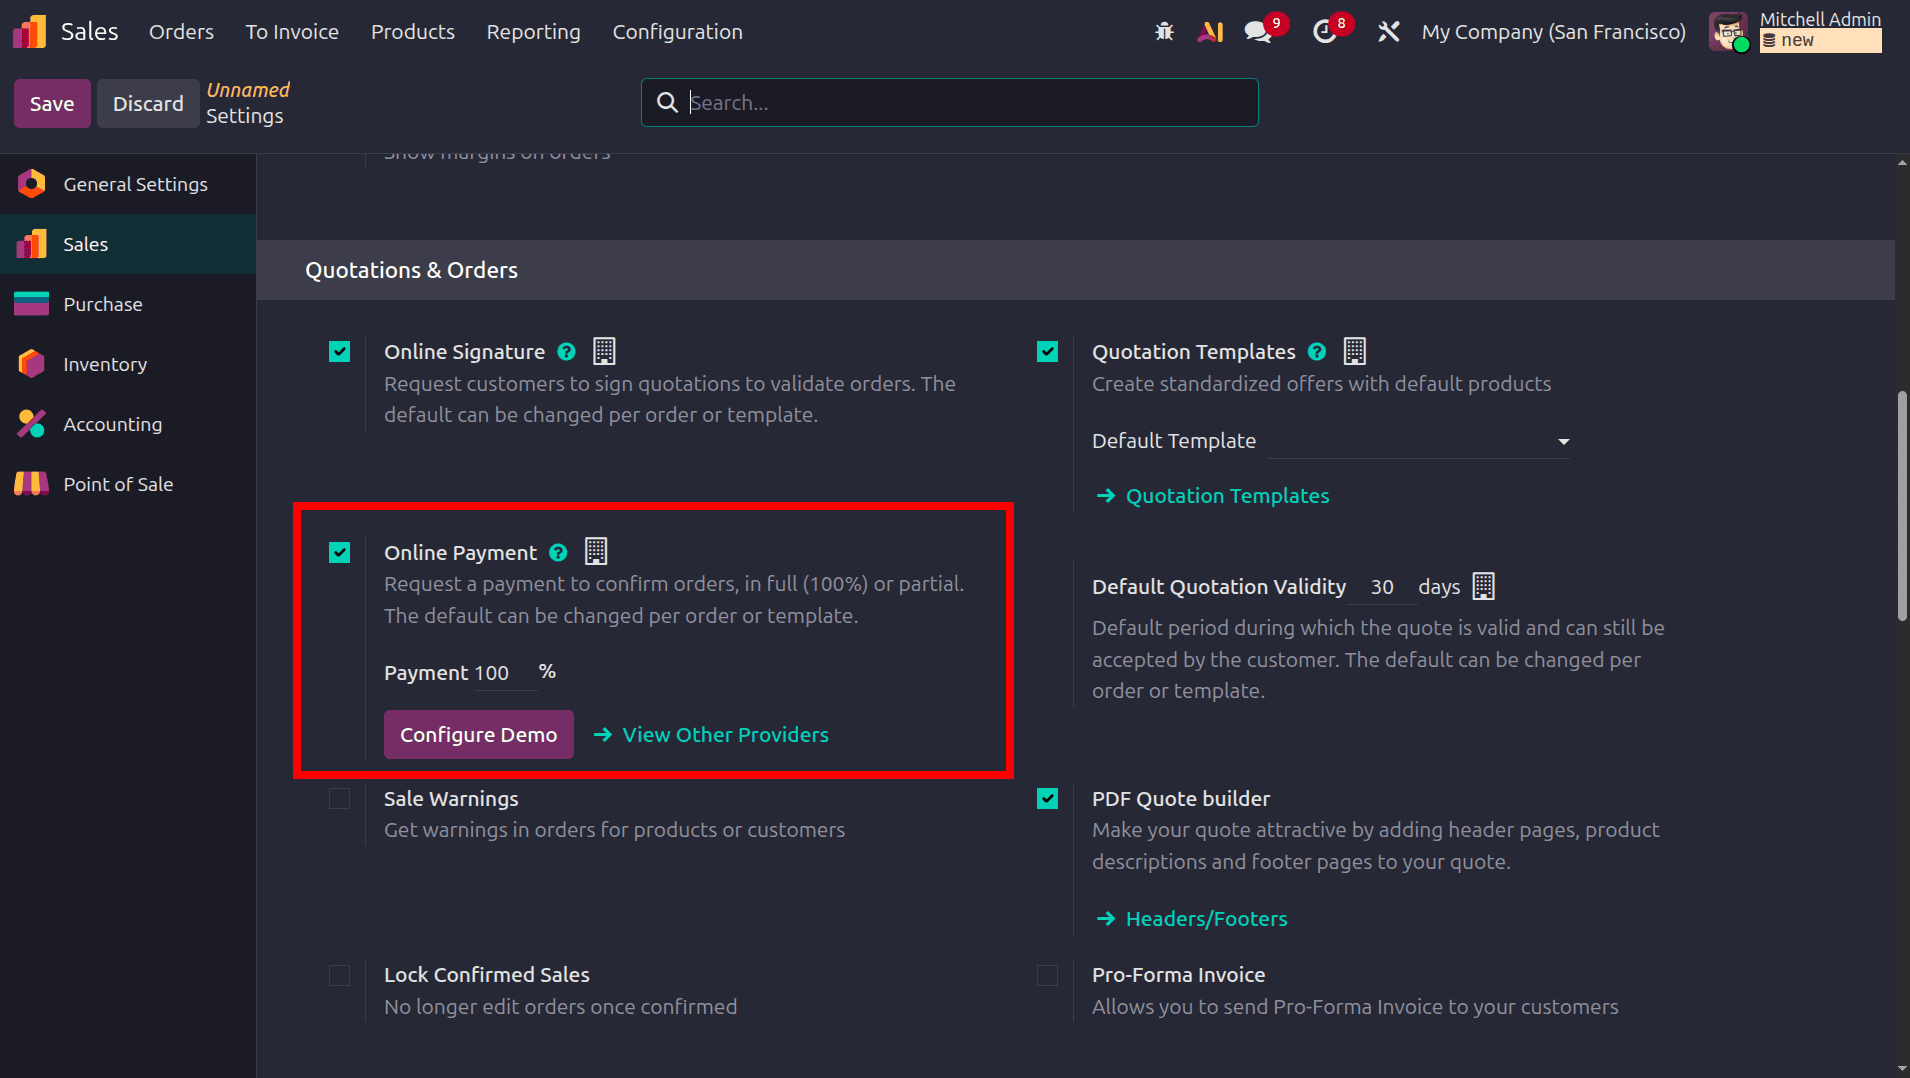Open the tools wrench icon near company name
Screen dimensions: 1910x1078
[1388, 31]
